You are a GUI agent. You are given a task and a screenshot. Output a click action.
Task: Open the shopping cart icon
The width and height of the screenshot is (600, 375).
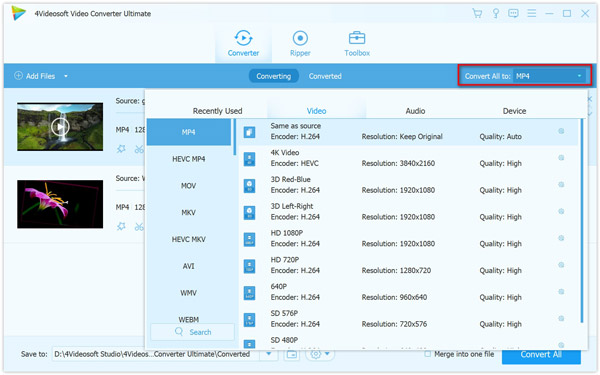coord(477,13)
